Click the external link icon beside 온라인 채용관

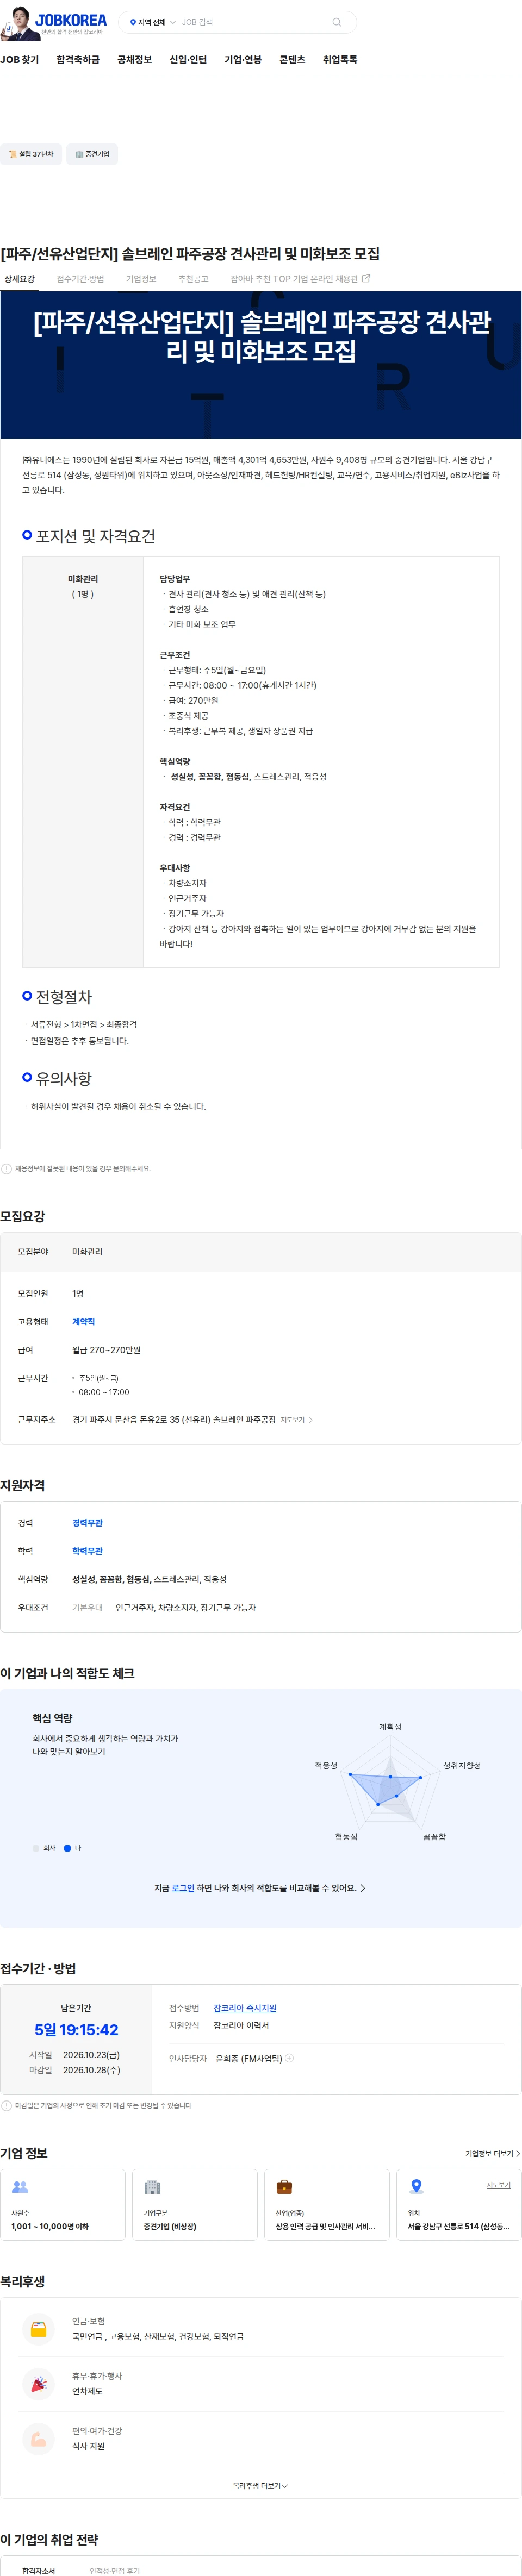[x=365, y=279]
